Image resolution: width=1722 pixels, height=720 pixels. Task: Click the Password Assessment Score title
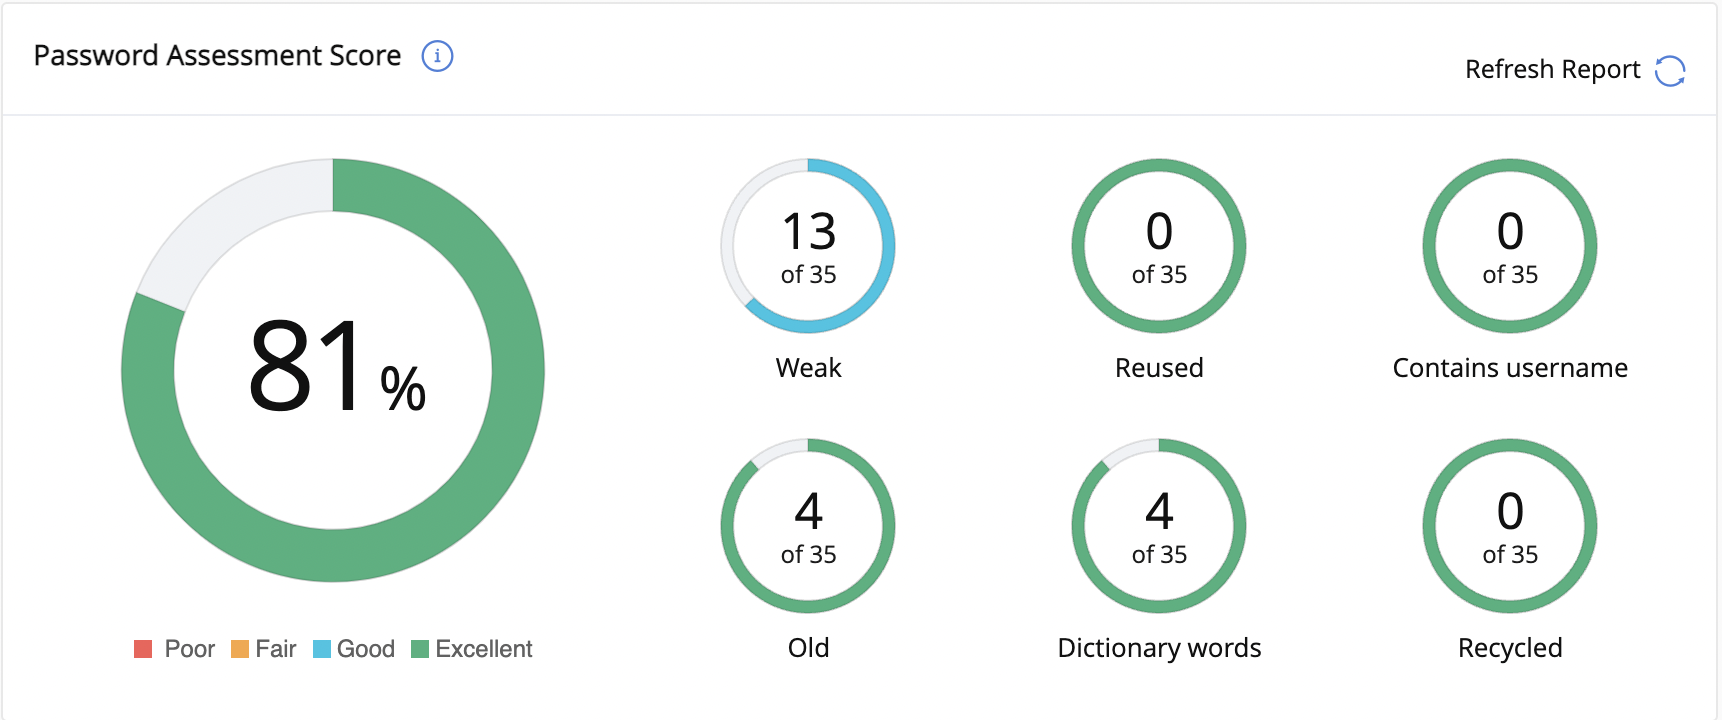pyautogui.click(x=217, y=56)
